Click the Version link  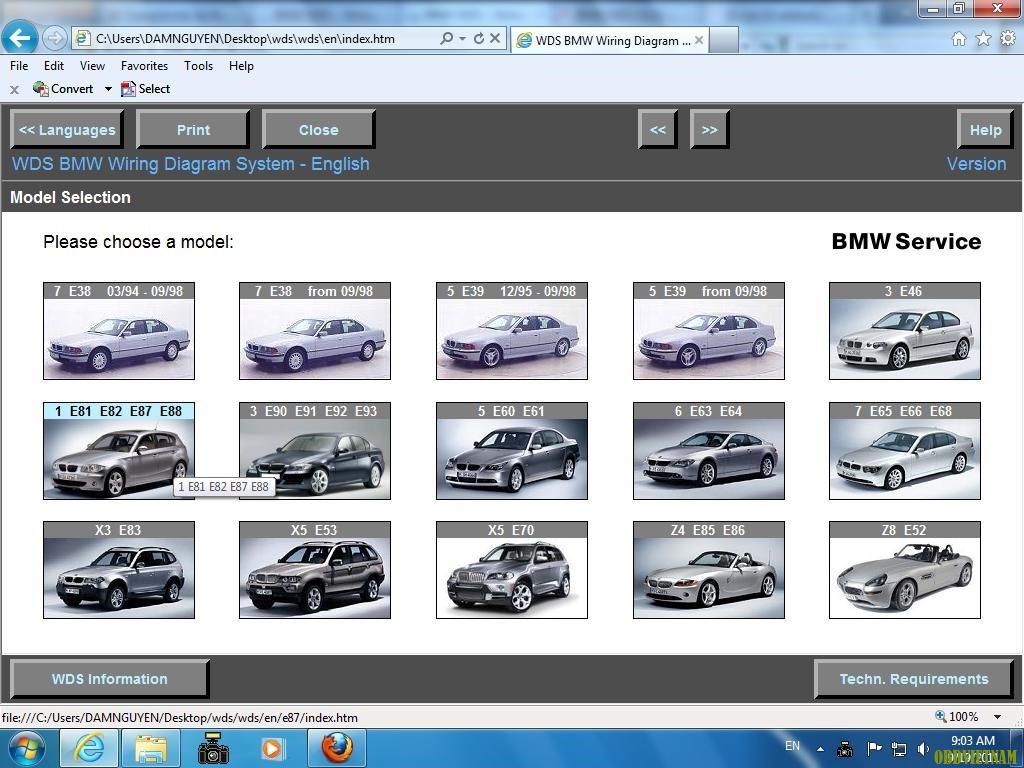[976, 164]
